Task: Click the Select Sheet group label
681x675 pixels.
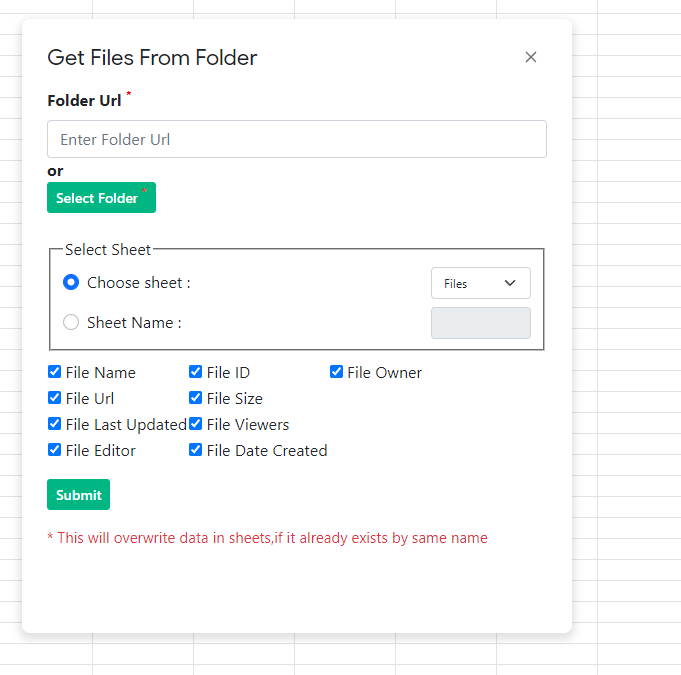Action: 108,250
